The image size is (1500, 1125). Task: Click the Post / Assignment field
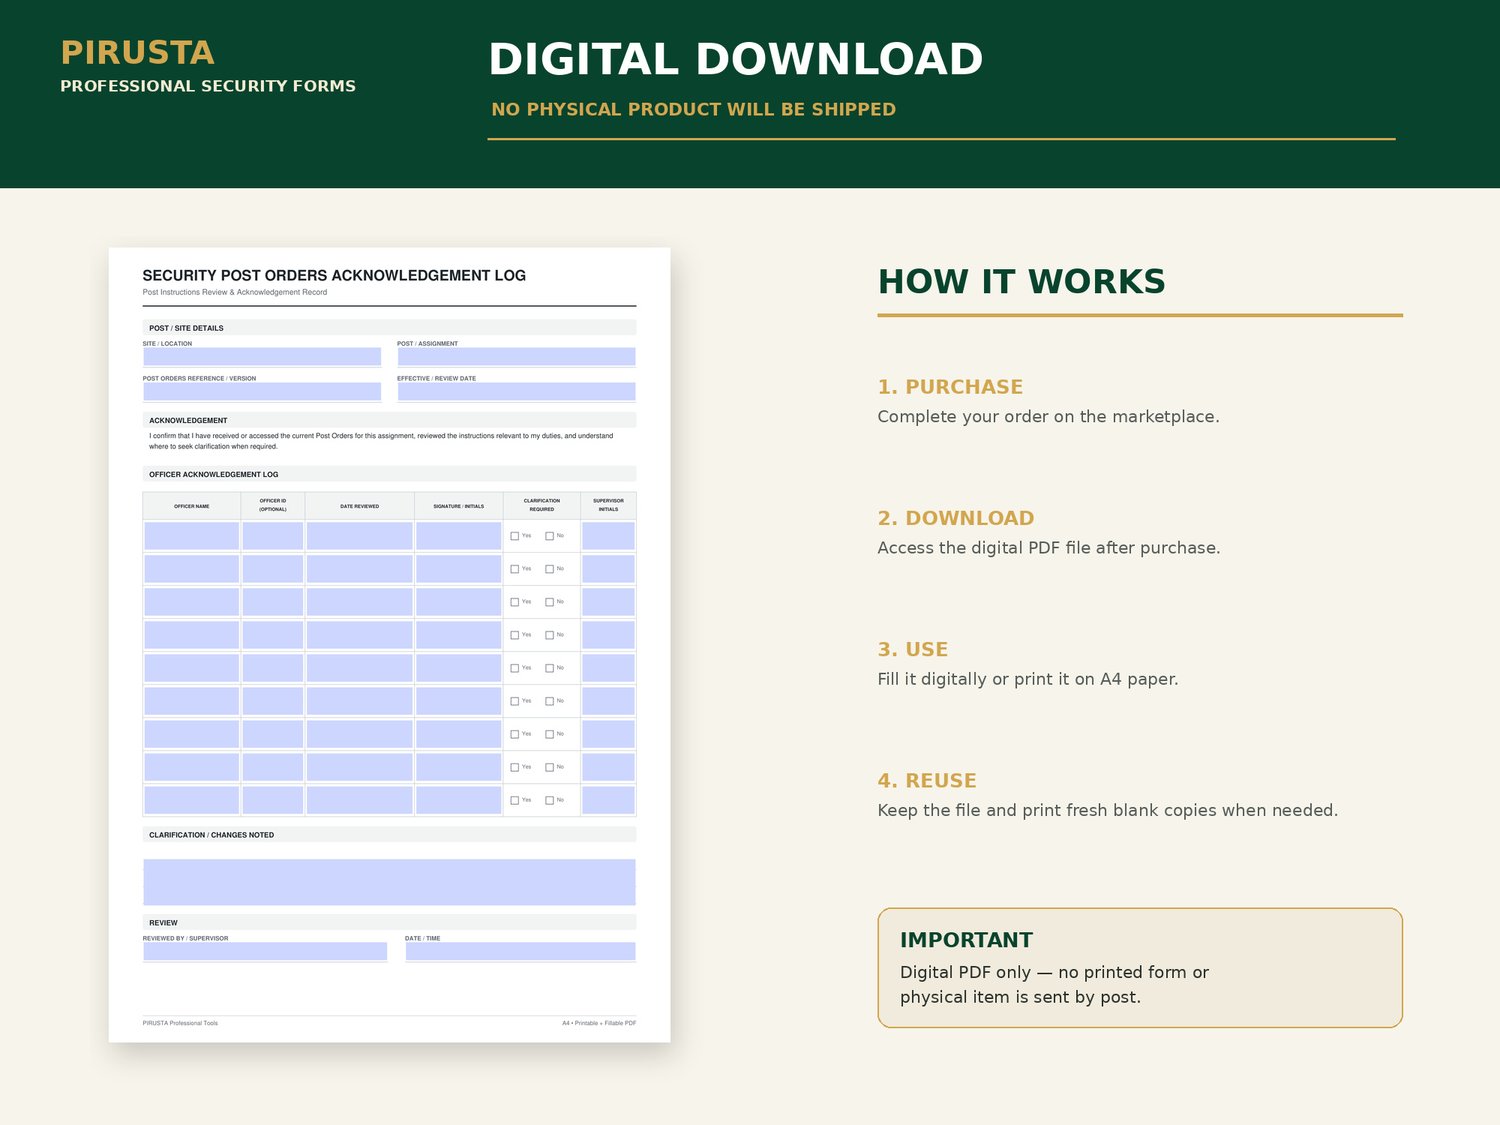pyautogui.click(x=516, y=357)
